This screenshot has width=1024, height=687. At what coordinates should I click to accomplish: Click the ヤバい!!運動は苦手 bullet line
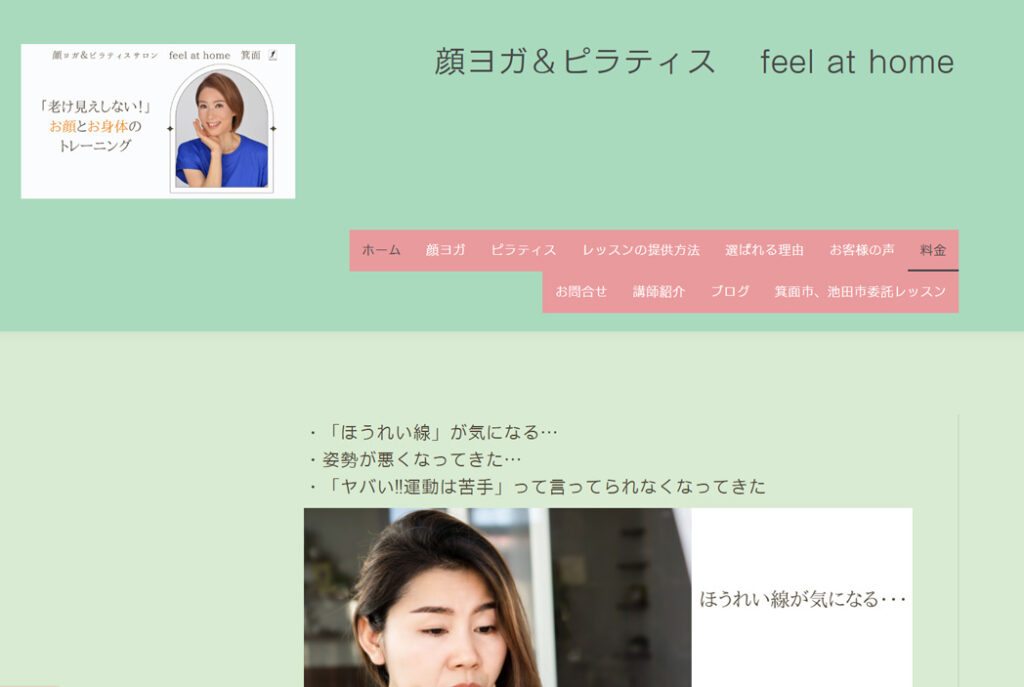pyautogui.click(x=537, y=487)
